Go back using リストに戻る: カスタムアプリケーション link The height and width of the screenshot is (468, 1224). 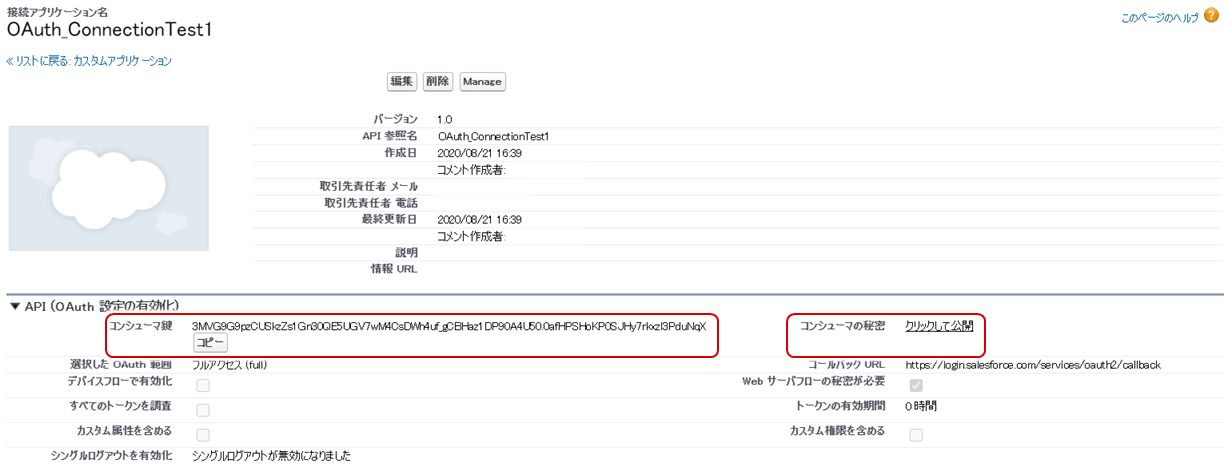coord(89,61)
